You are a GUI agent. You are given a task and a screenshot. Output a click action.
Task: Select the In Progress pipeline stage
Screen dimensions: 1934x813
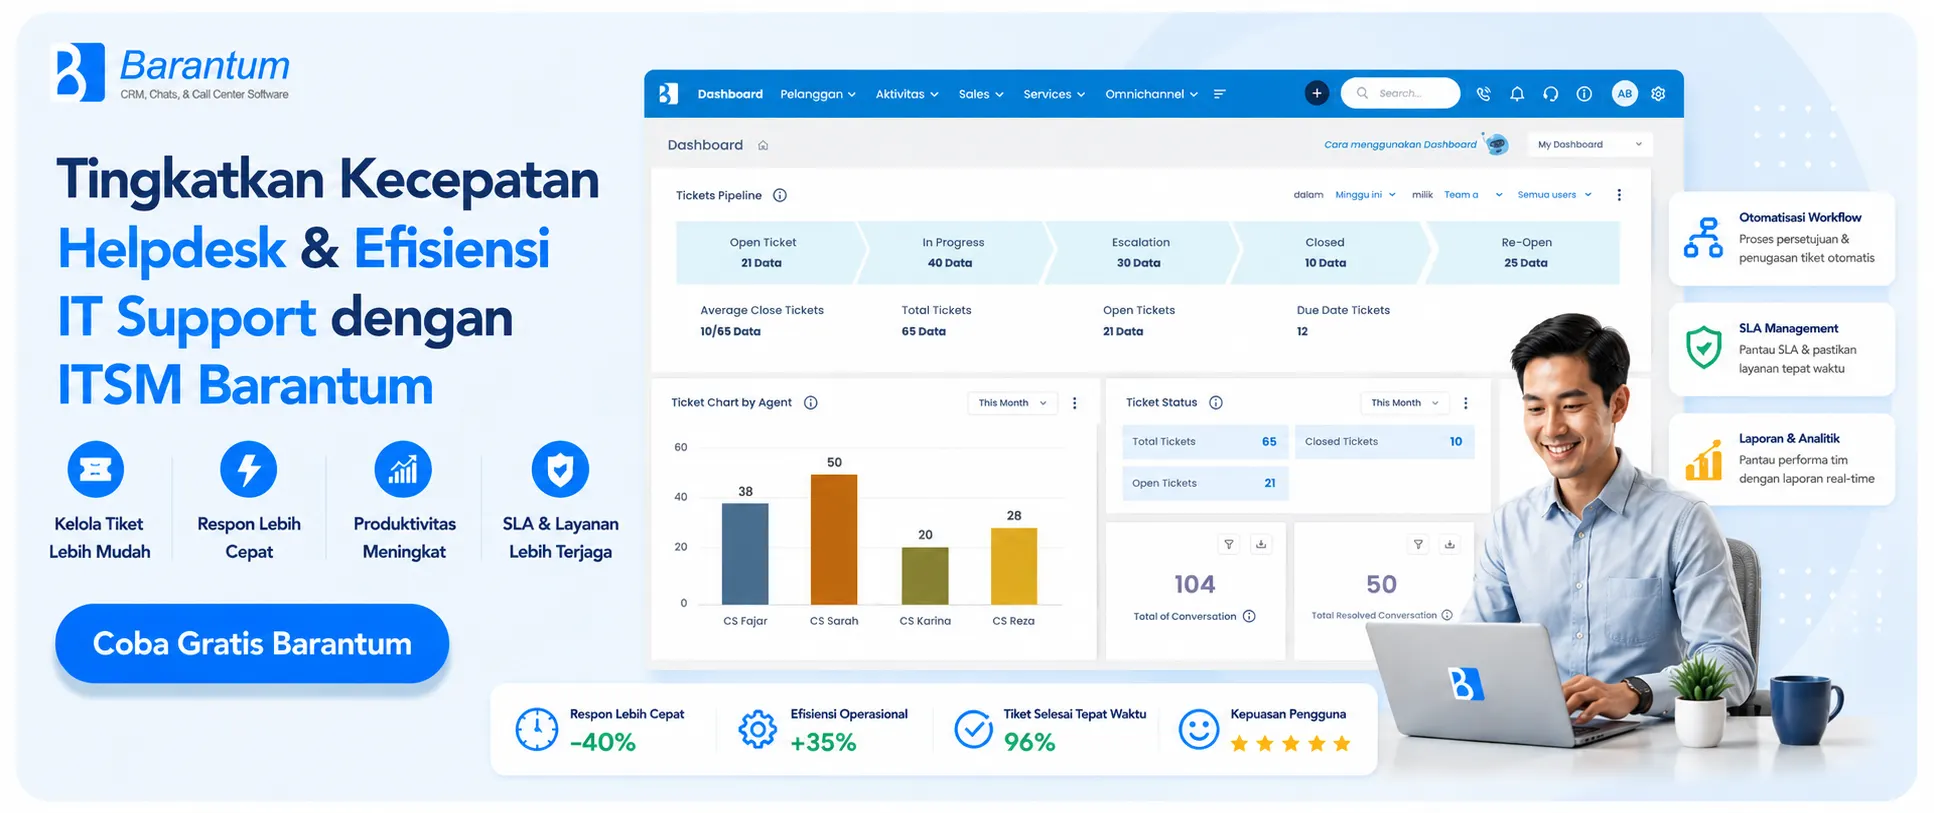pyautogui.click(x=951, y=253)
